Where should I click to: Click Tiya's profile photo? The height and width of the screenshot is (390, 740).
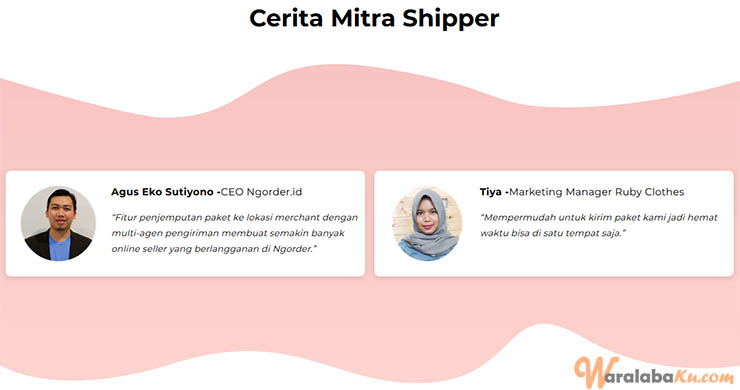427,223
